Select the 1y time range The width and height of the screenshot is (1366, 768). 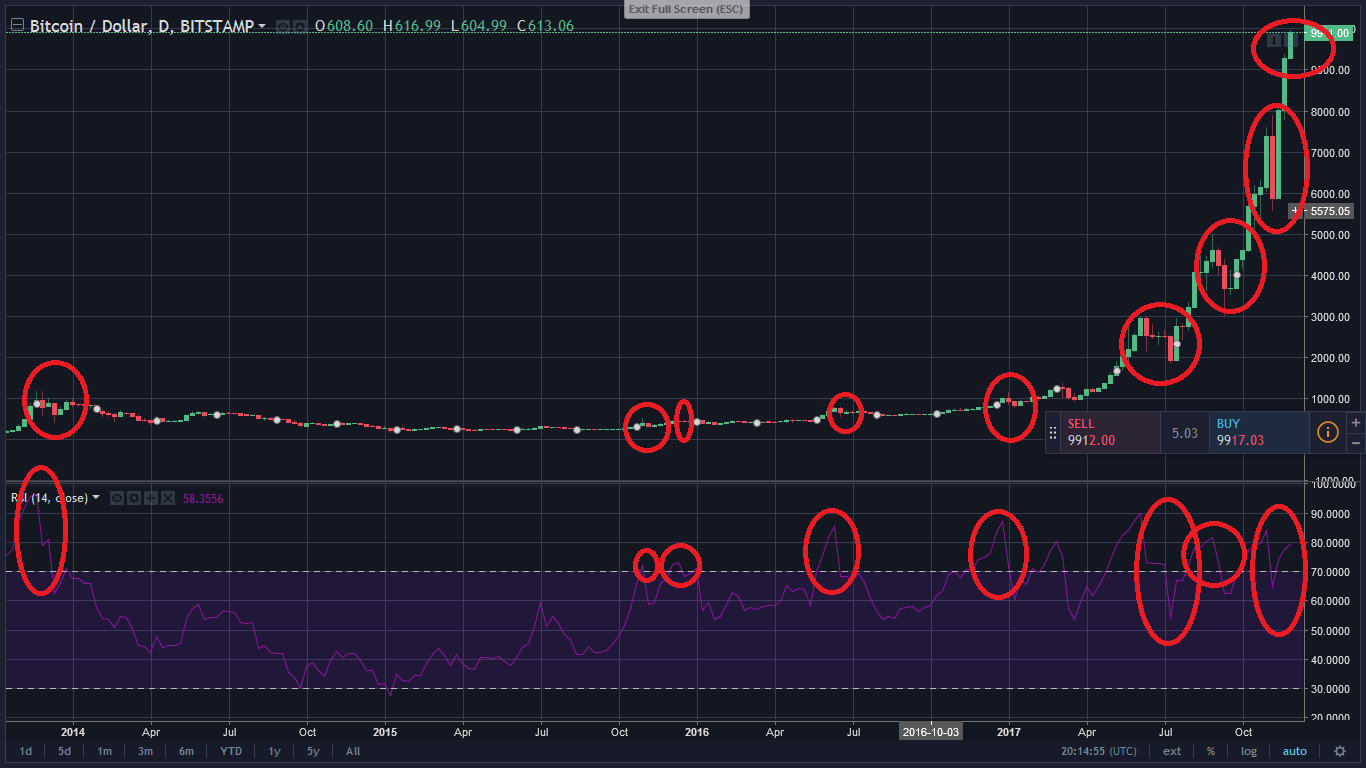pos(274,751)
